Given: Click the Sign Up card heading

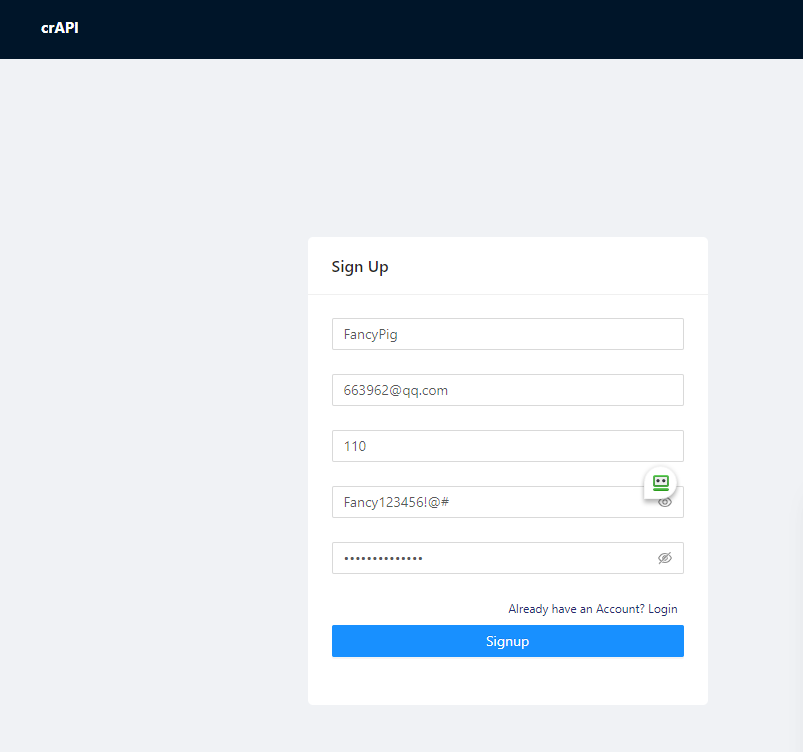Looking at the screenshot, I should tap(360, 267).
